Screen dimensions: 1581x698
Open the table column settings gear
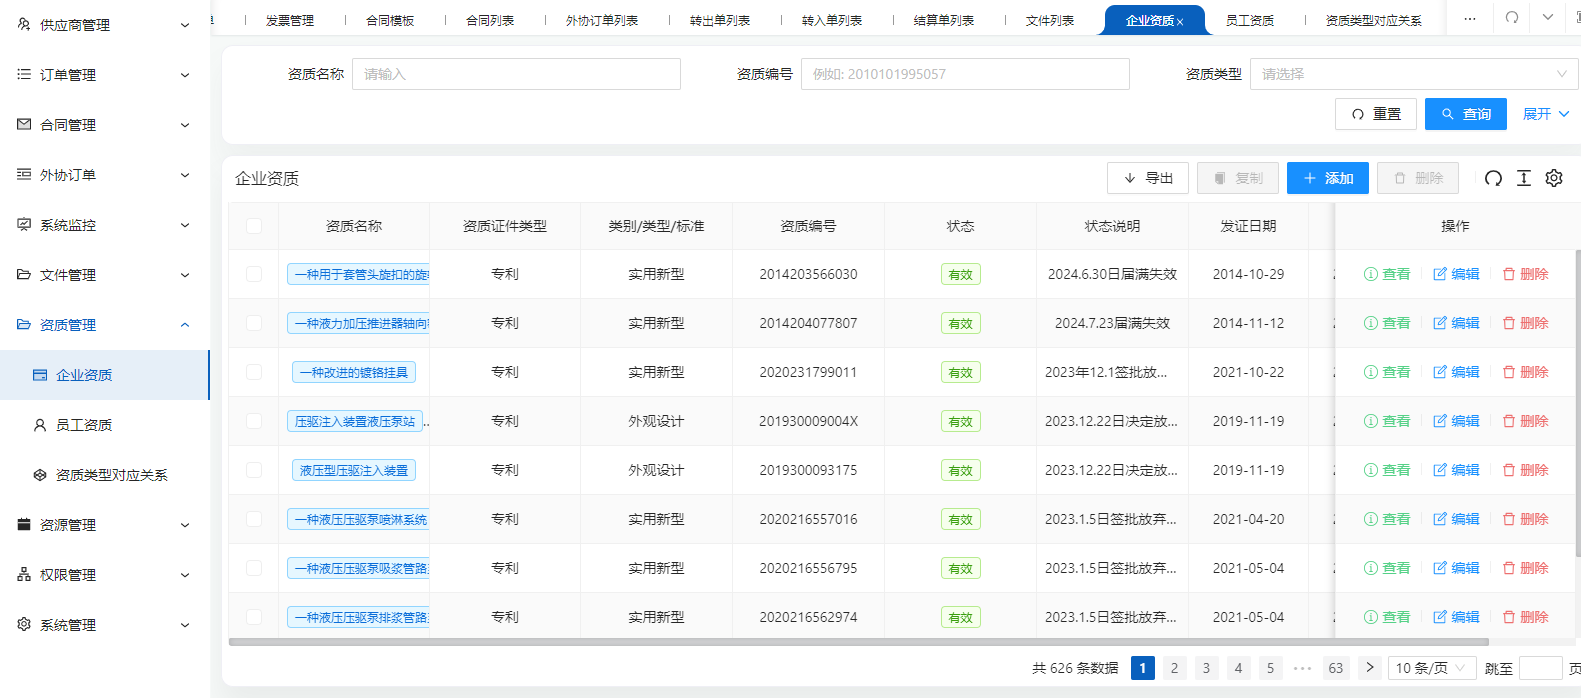click(1553, 178)
